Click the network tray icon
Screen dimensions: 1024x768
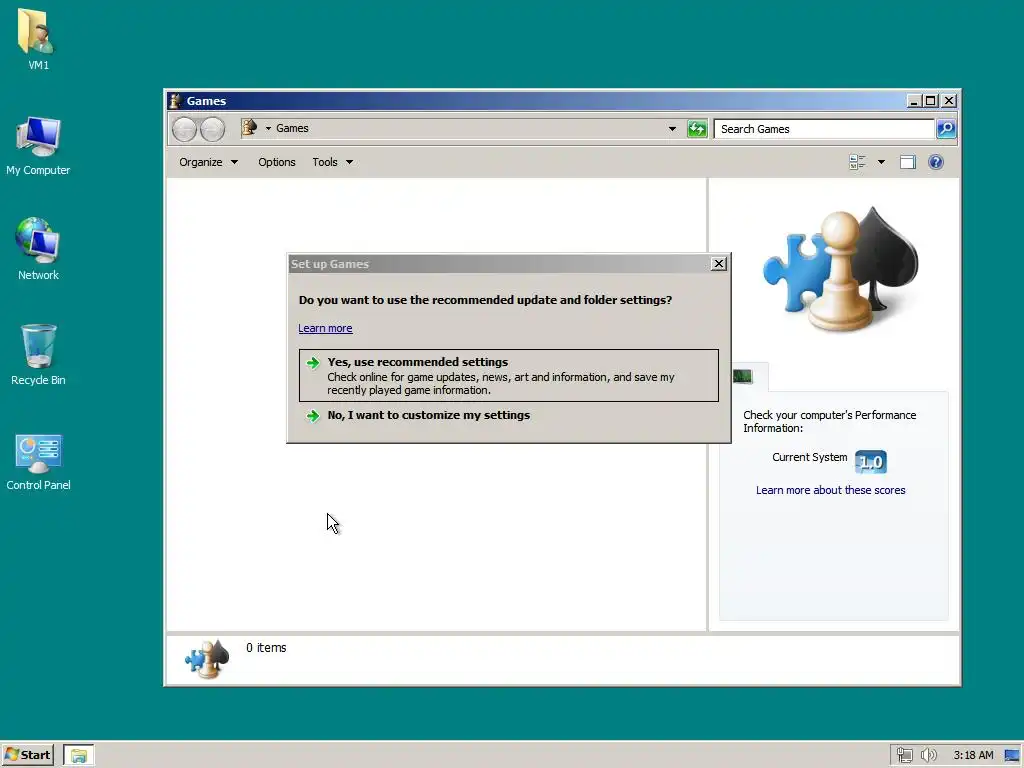(904, 756)
